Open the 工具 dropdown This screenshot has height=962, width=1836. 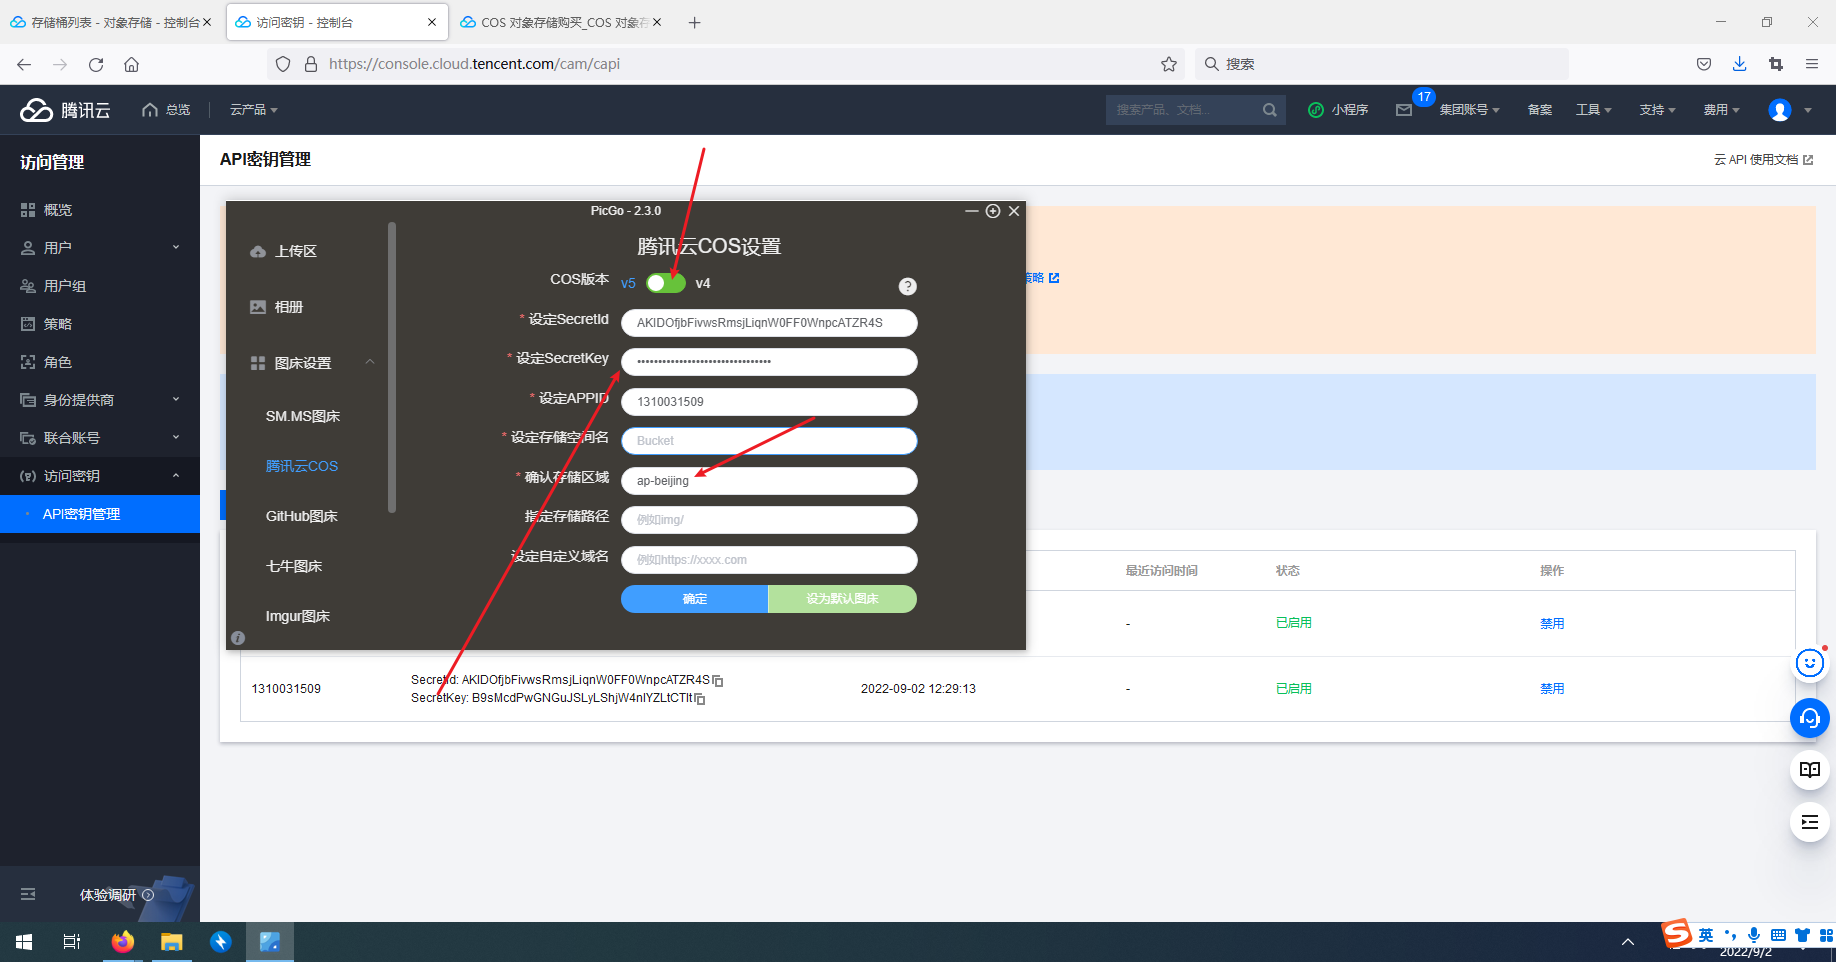click(1594, 110)
